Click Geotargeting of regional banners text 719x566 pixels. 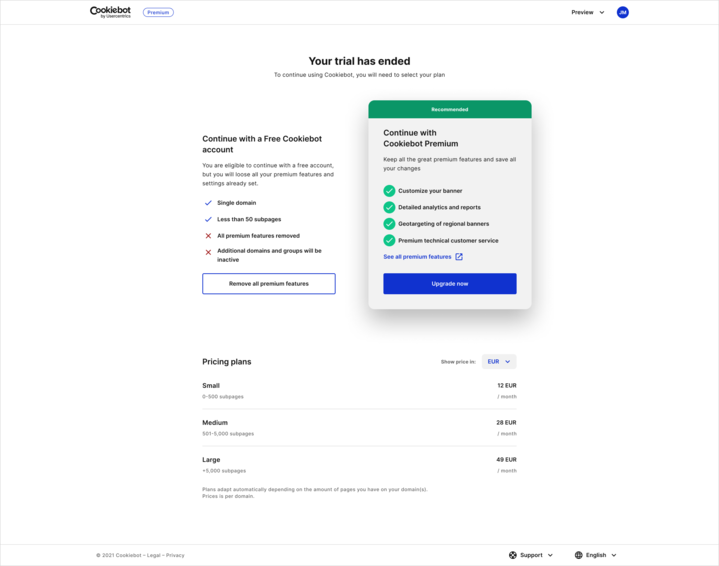point(443,224)
